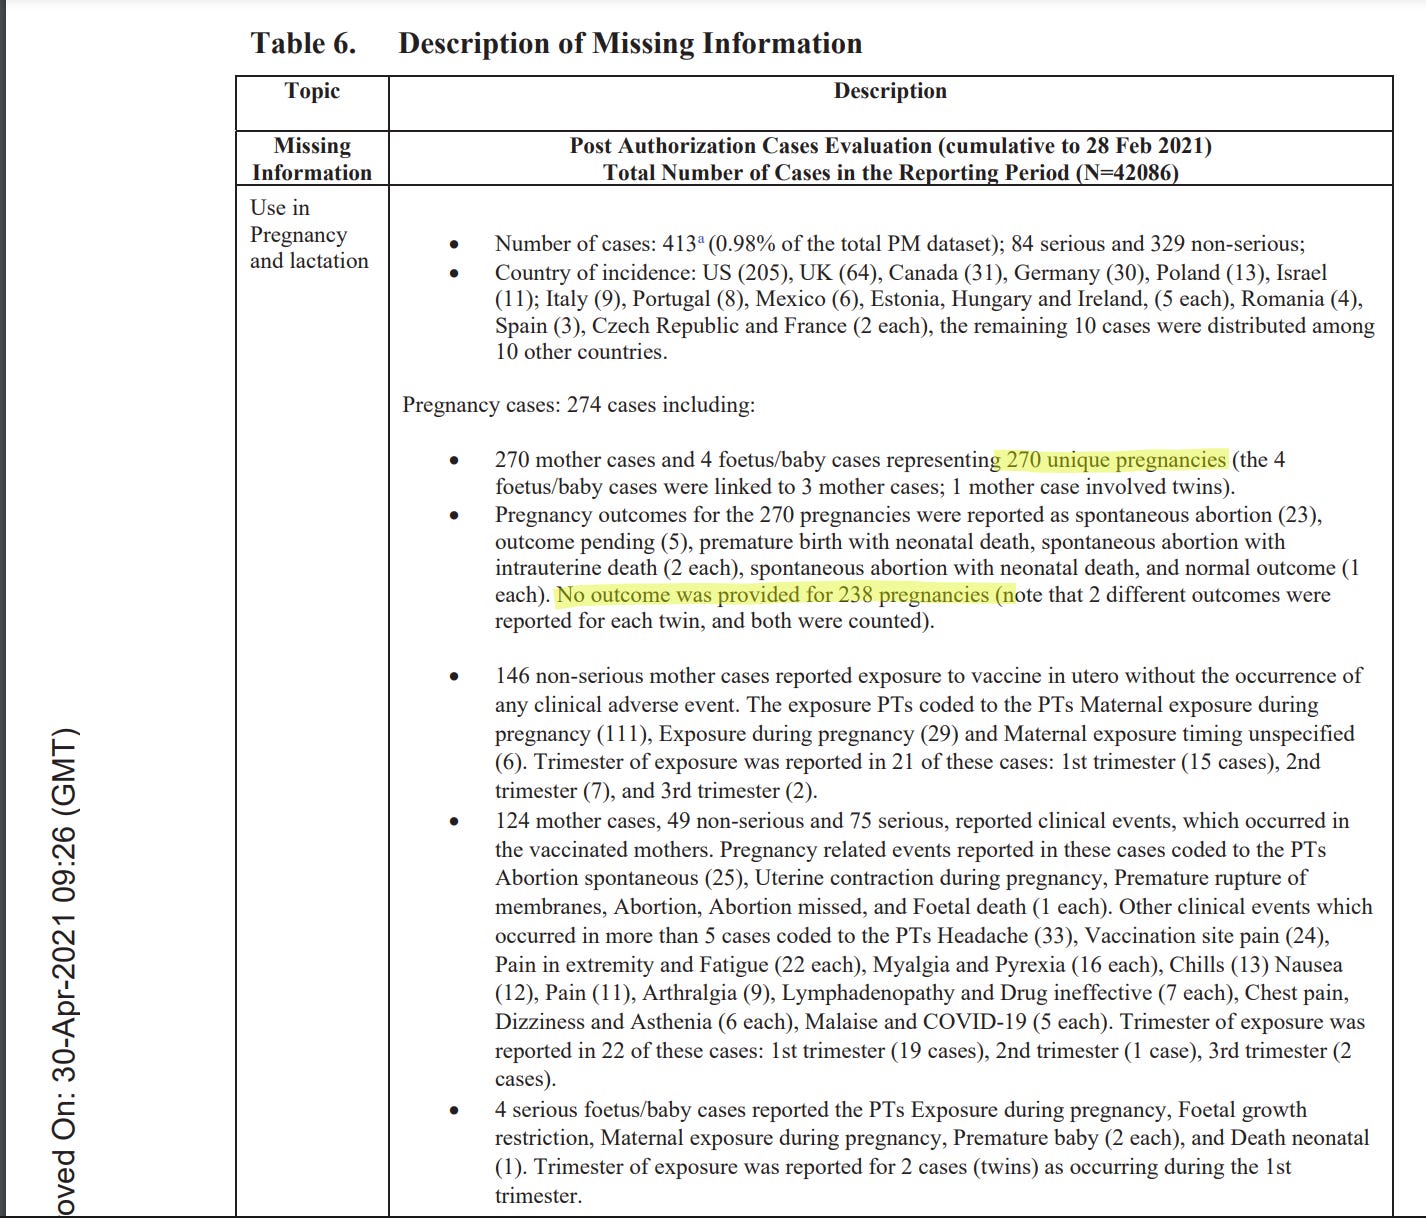
Task: Click 'Total Number of Cases in the Reporting Period (N=42086)'
Action: pos(890,172)
